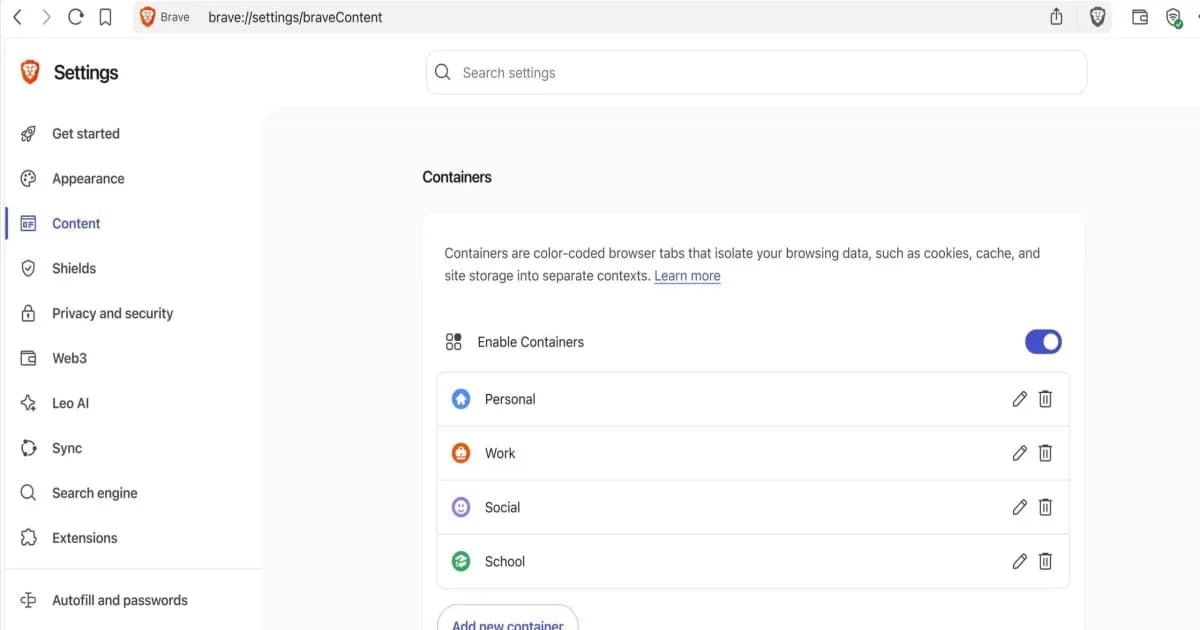Select the Social container name text
Screen dimensions: 1200x630
502,507
